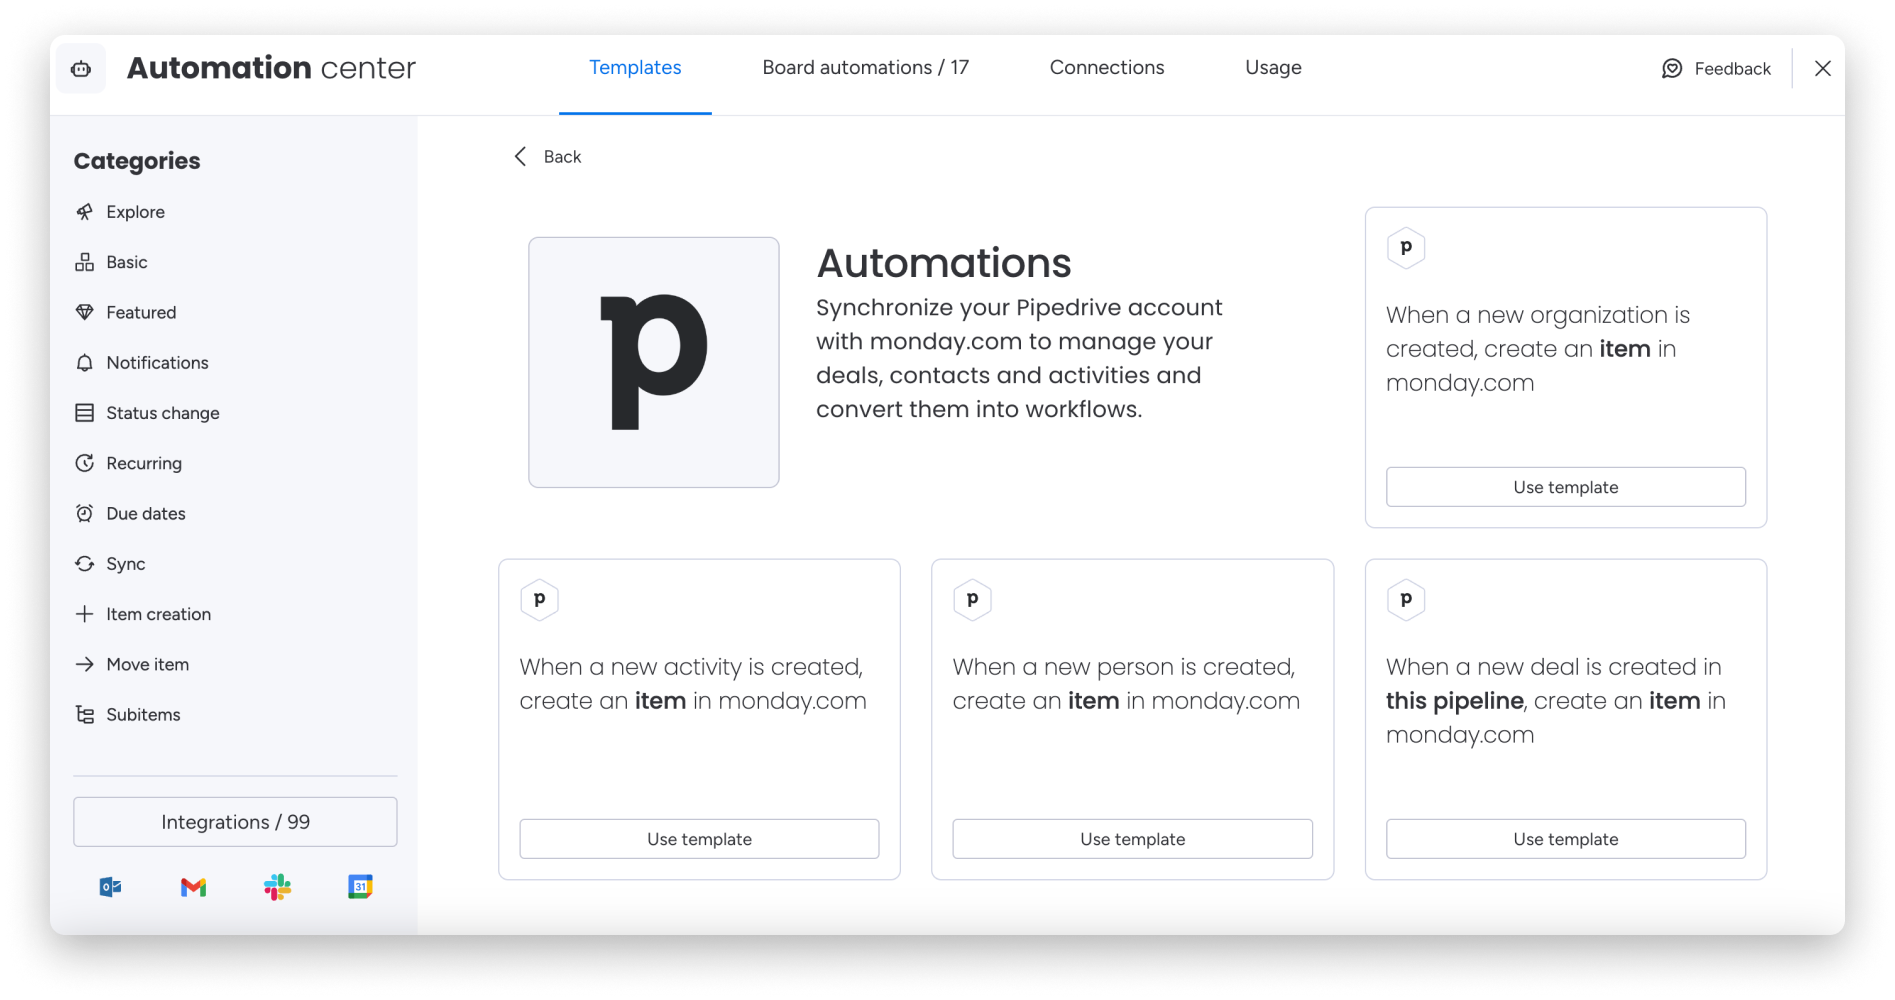Close the Automation center dialog
This screenshot has width=1895, height=1000.
click(x=1823, y=68)
